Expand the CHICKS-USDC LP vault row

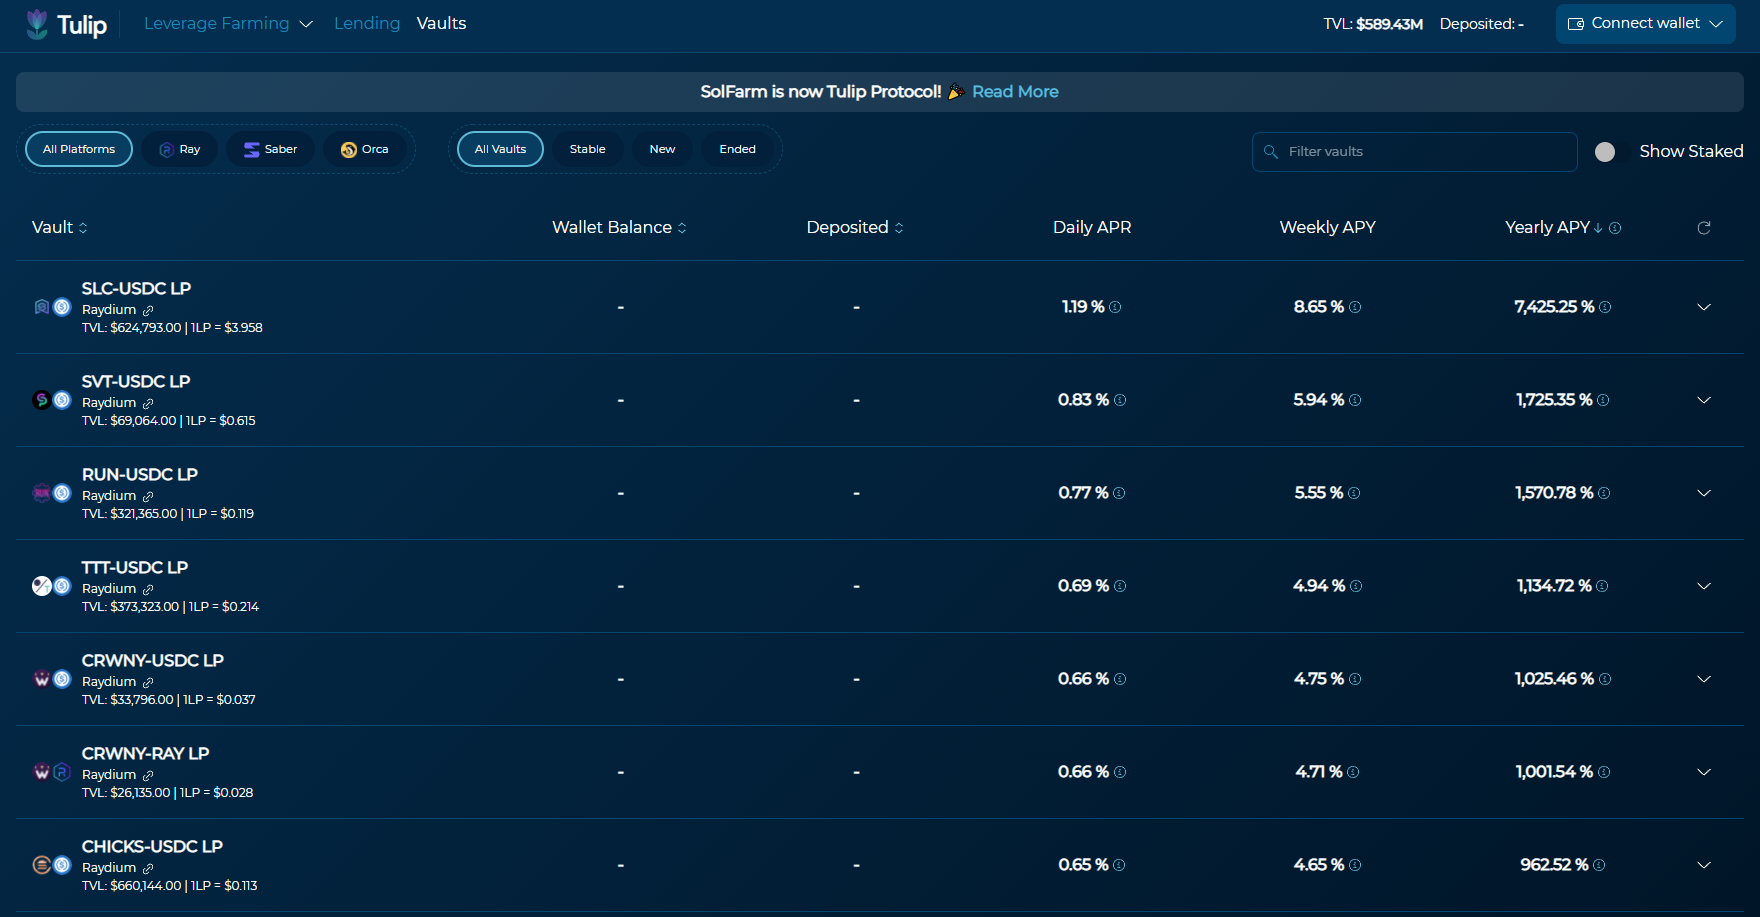tap(1704, 865)
